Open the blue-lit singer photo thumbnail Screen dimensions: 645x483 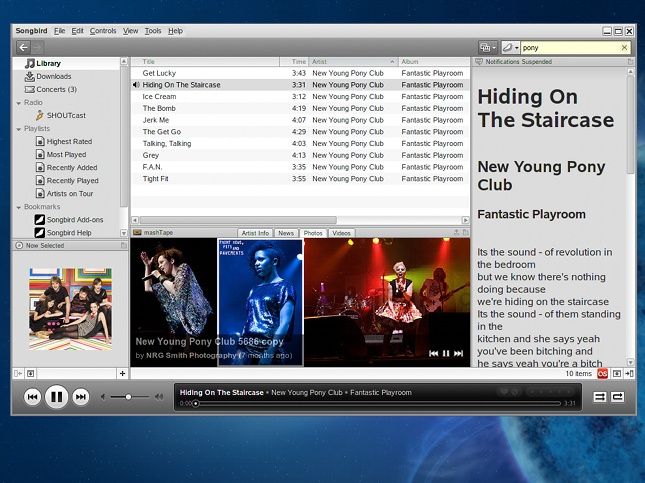(x=260, y=302)
